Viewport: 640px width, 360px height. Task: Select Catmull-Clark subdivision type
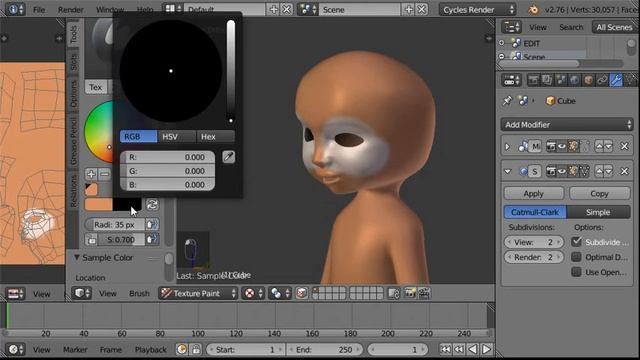tap(535, 212)
